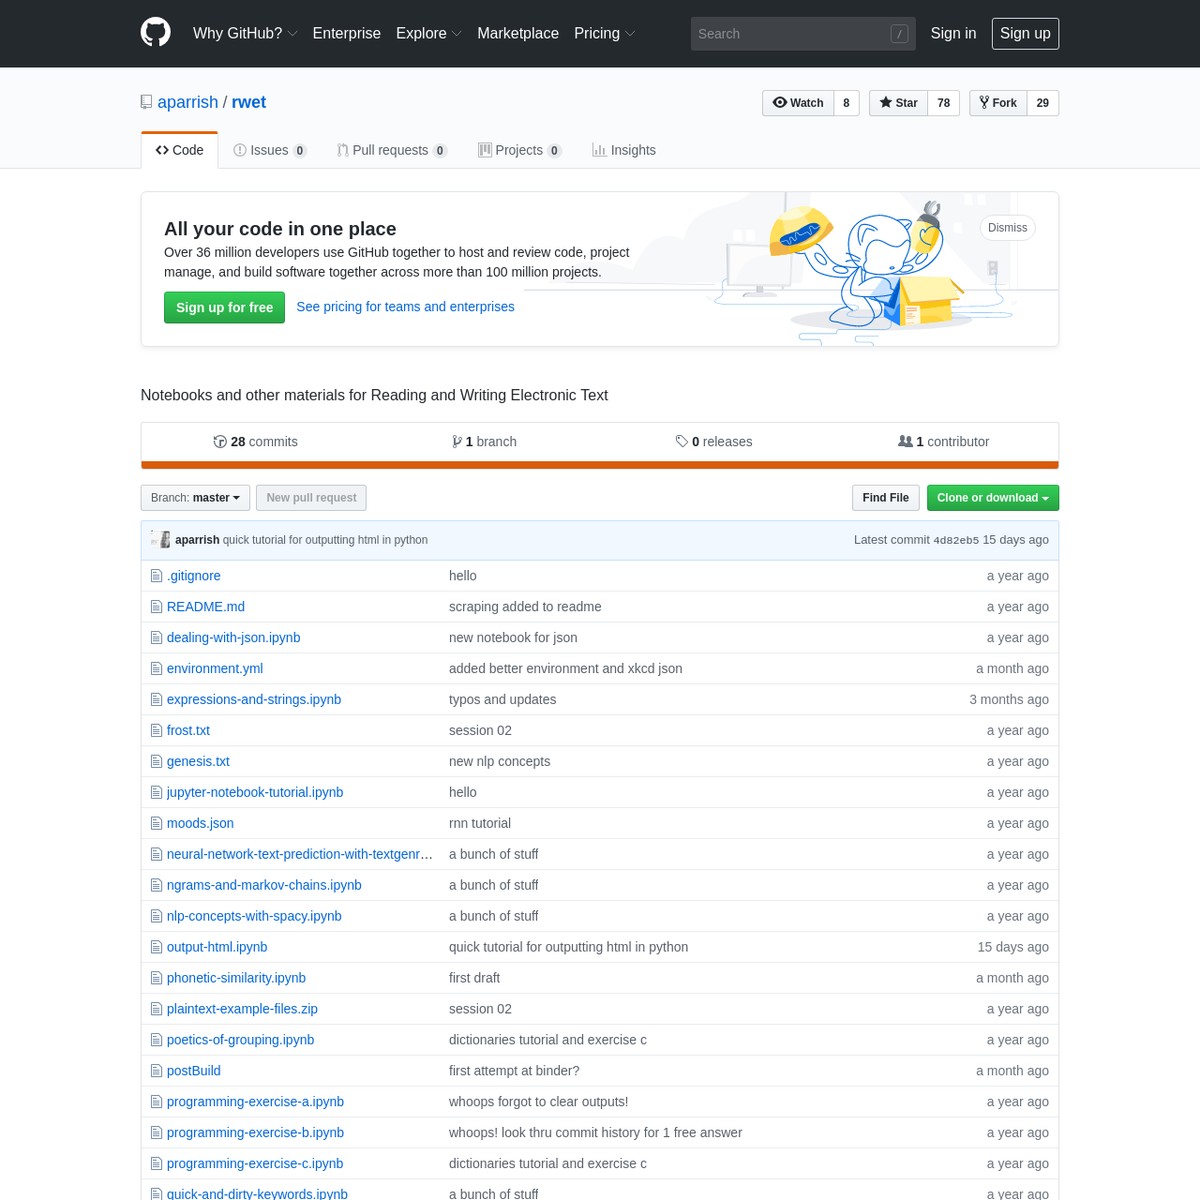
Task: Click commit message 'scraping added to readme'
Action: [x=525, y=607]
